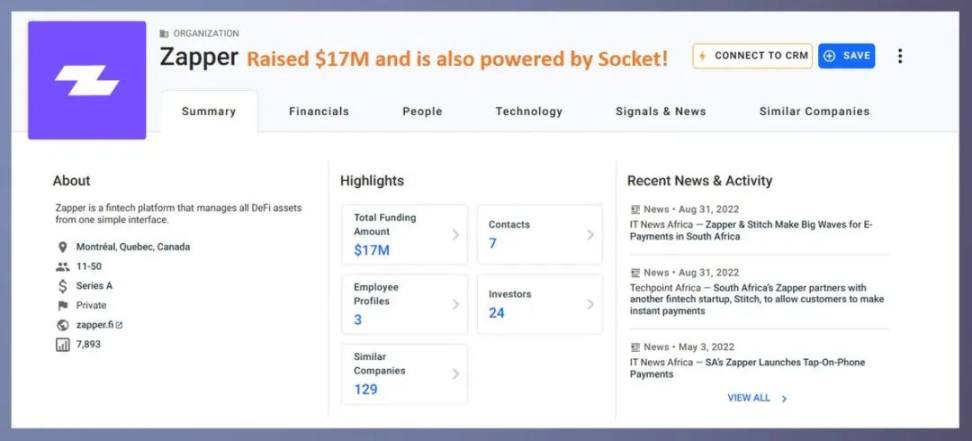The width and height of the screenshot is (972, 441).
Task: Open the Zapper & Stitch Make Big Waves article
Action: pos(751,230)
